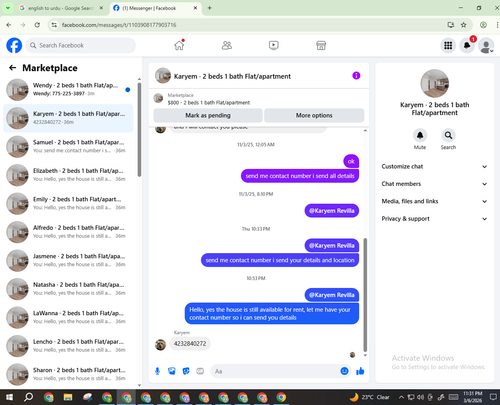The image size is (500, 405).
Task: Show hidden system tray icons
Action: click(401, 397)
